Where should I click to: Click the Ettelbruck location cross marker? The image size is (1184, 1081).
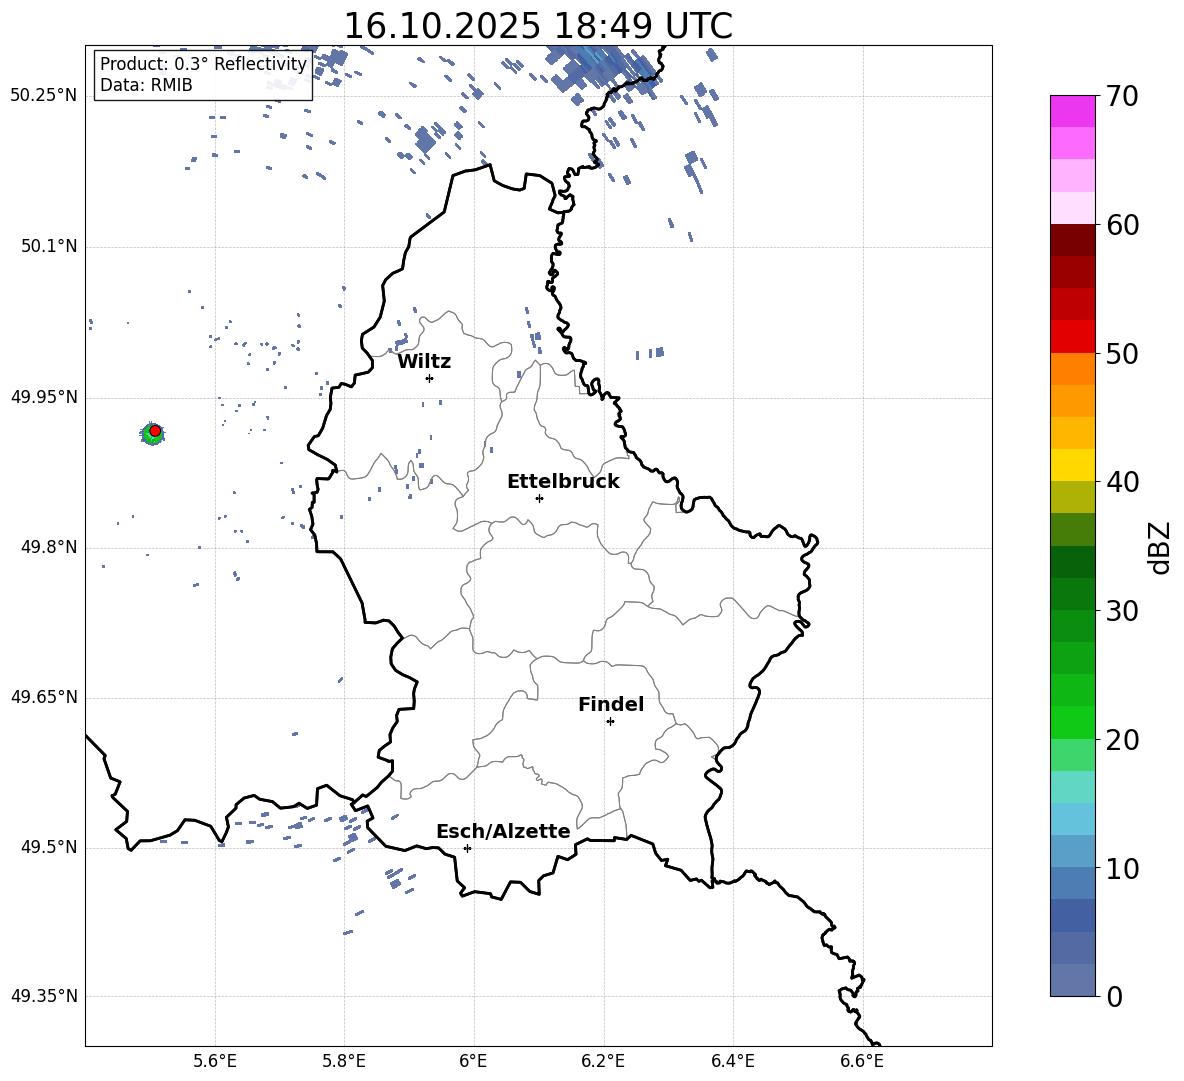click(x=539, y=498)
